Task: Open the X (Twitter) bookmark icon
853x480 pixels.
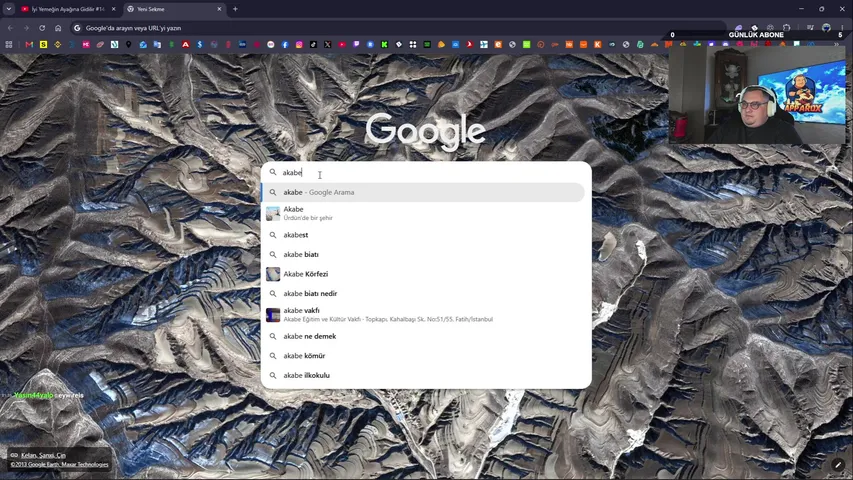Action: pos(327,45)
